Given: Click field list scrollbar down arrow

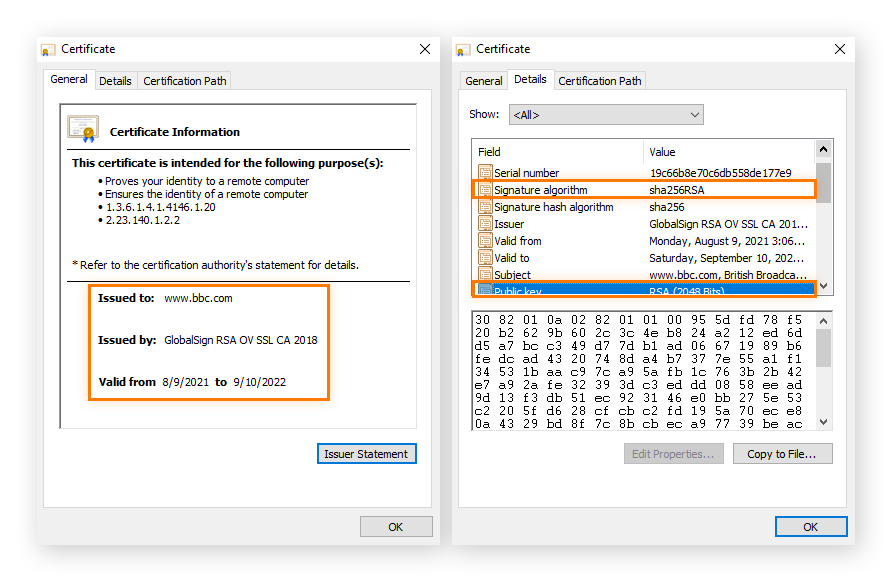Looking at the screenshot, I should 823,286.
